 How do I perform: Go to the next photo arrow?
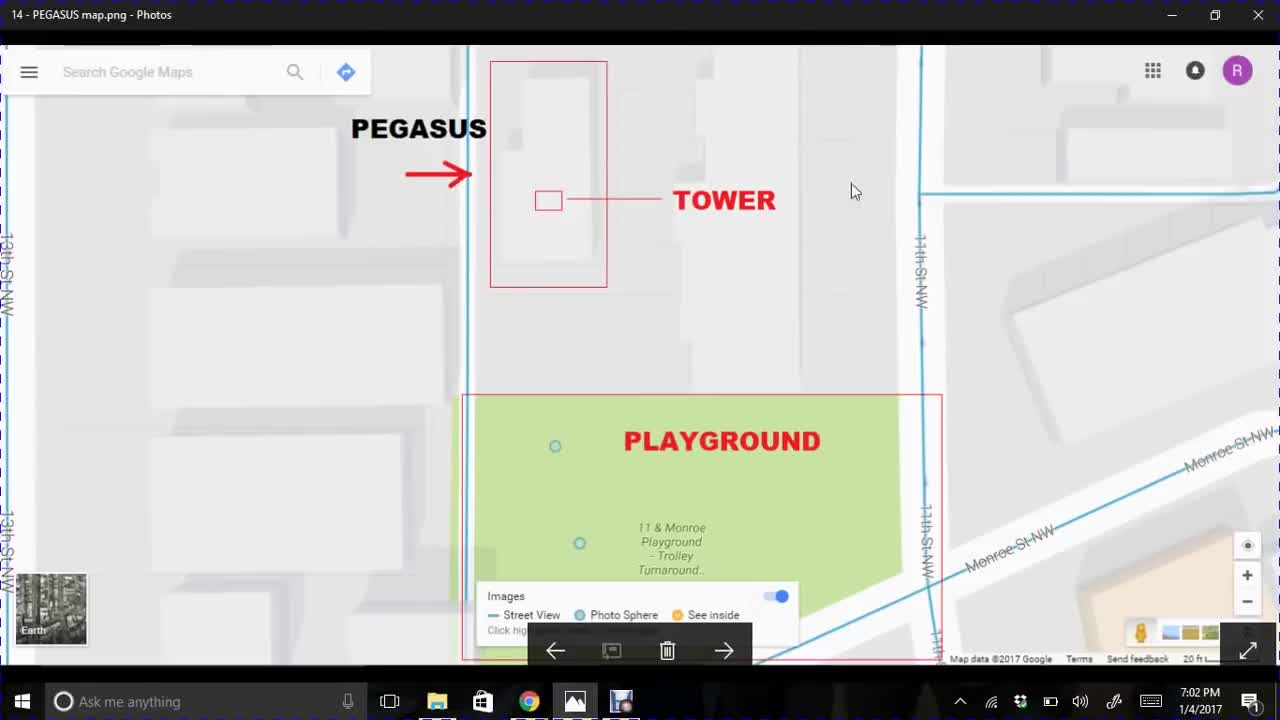[724, 651]
